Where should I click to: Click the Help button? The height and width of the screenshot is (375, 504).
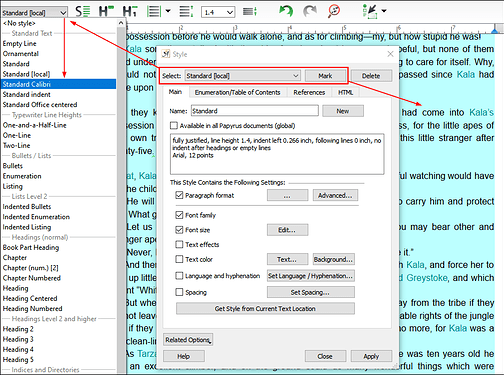coord(184,356)
